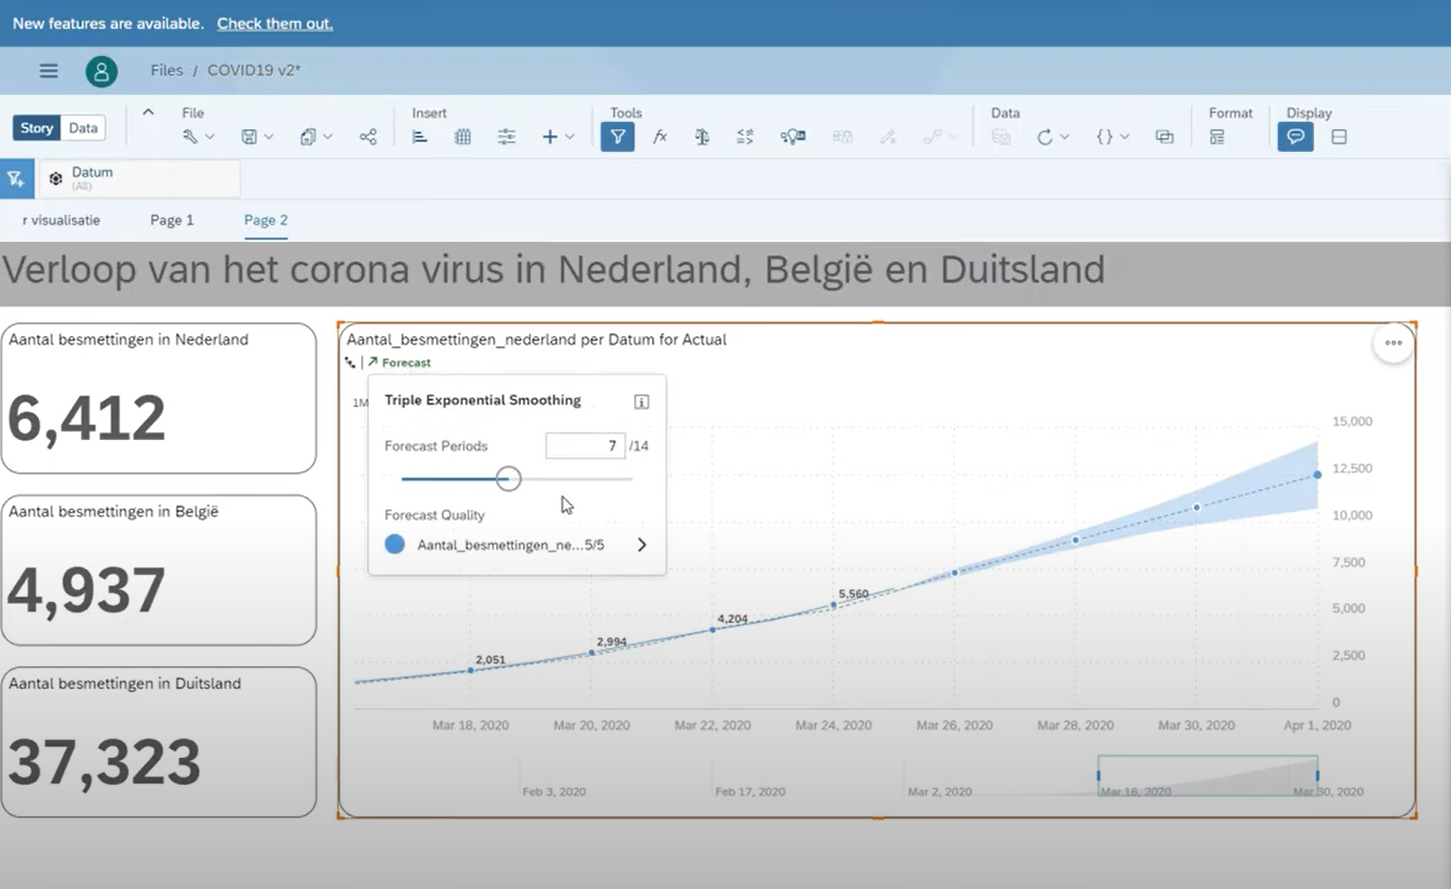Open Smart Discovery lightbulb tool
The image size is (1451, 889).
(x=792, y=137)
